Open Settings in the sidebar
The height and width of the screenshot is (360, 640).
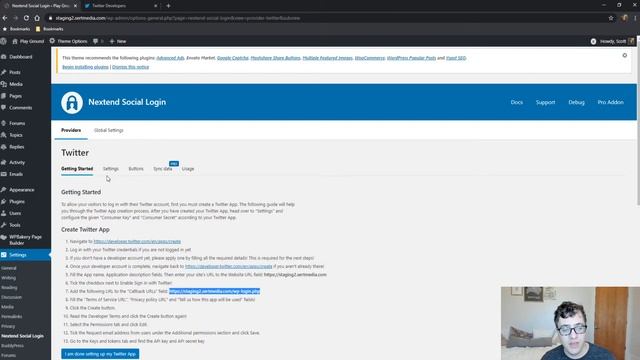pos(25,255)
